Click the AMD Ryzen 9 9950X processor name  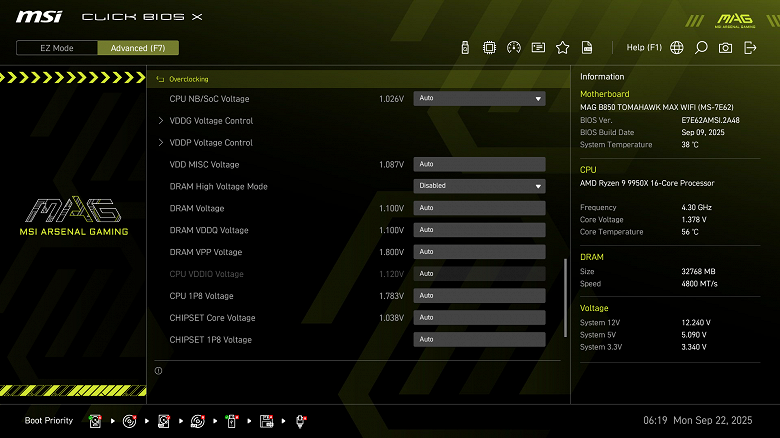647,183
